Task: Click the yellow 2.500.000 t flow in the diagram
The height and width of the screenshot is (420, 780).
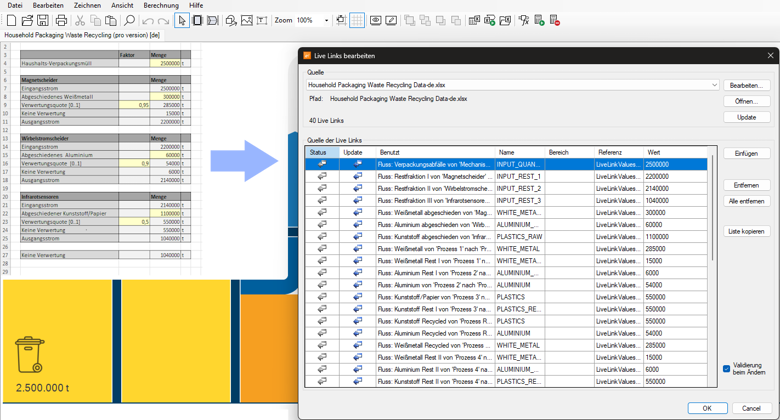Action: tap(57, 340)
